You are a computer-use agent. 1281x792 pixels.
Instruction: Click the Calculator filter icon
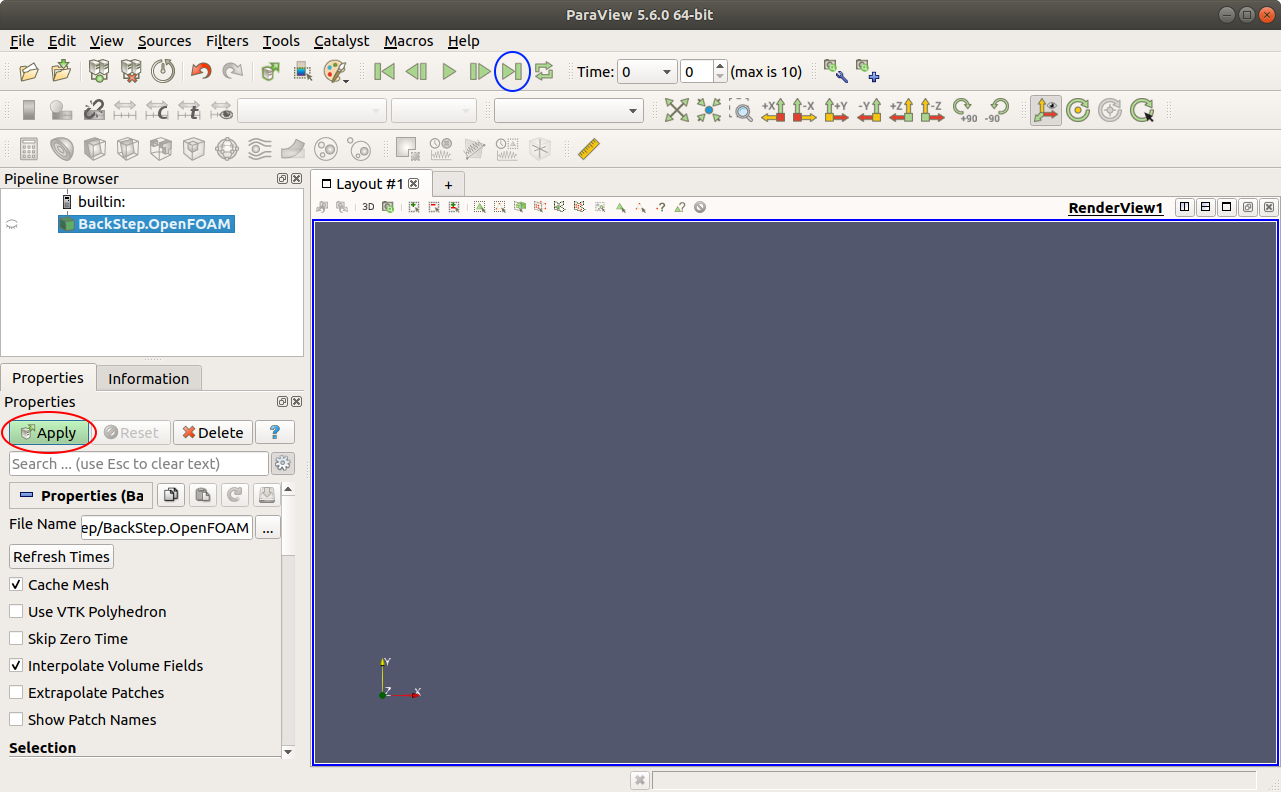(29, 149)
